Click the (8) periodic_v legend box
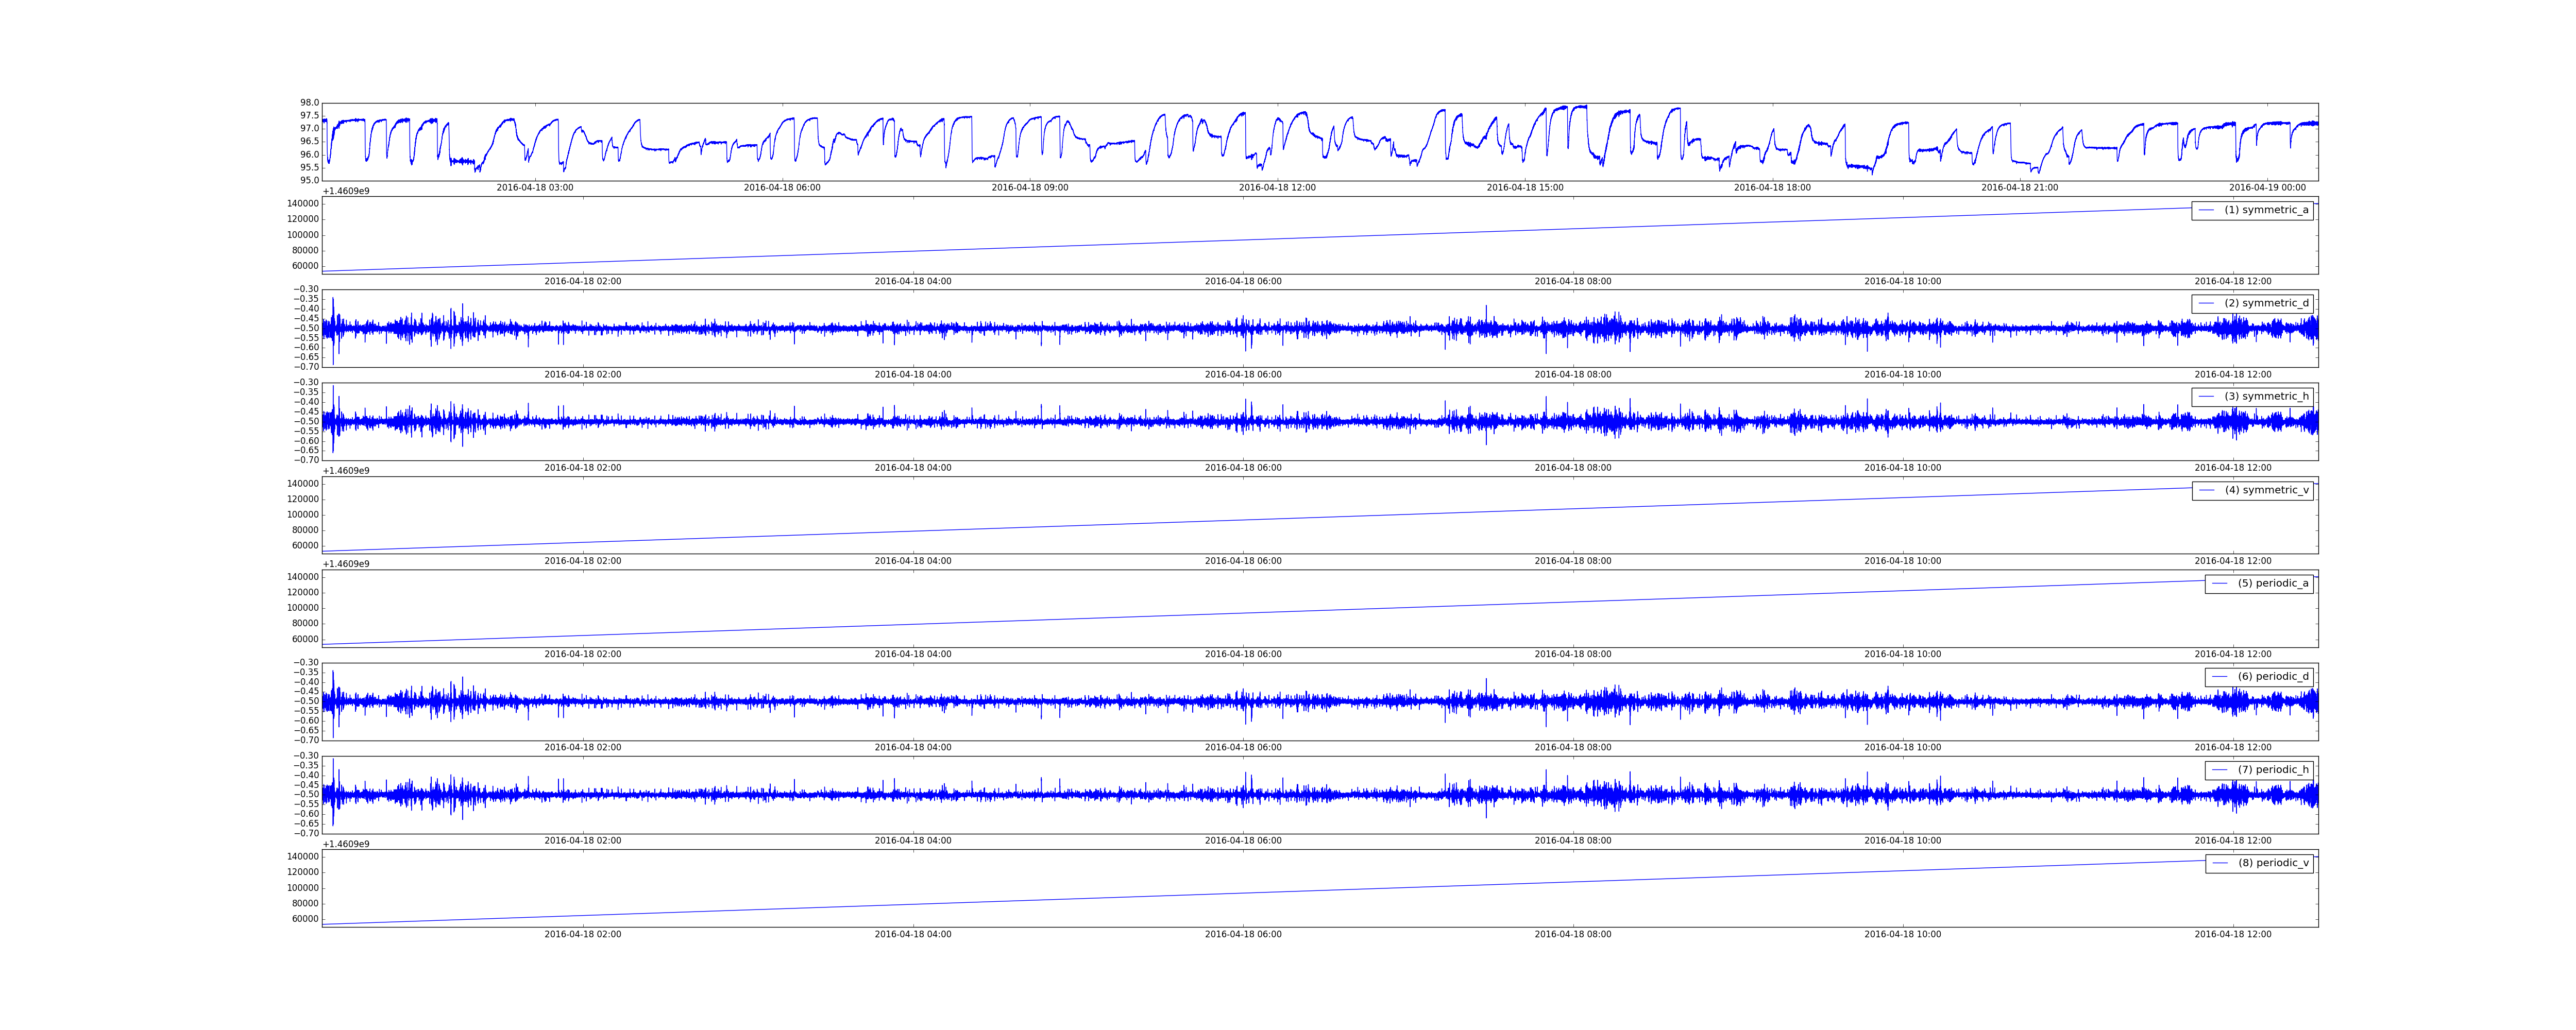 tap(2259, 863)
